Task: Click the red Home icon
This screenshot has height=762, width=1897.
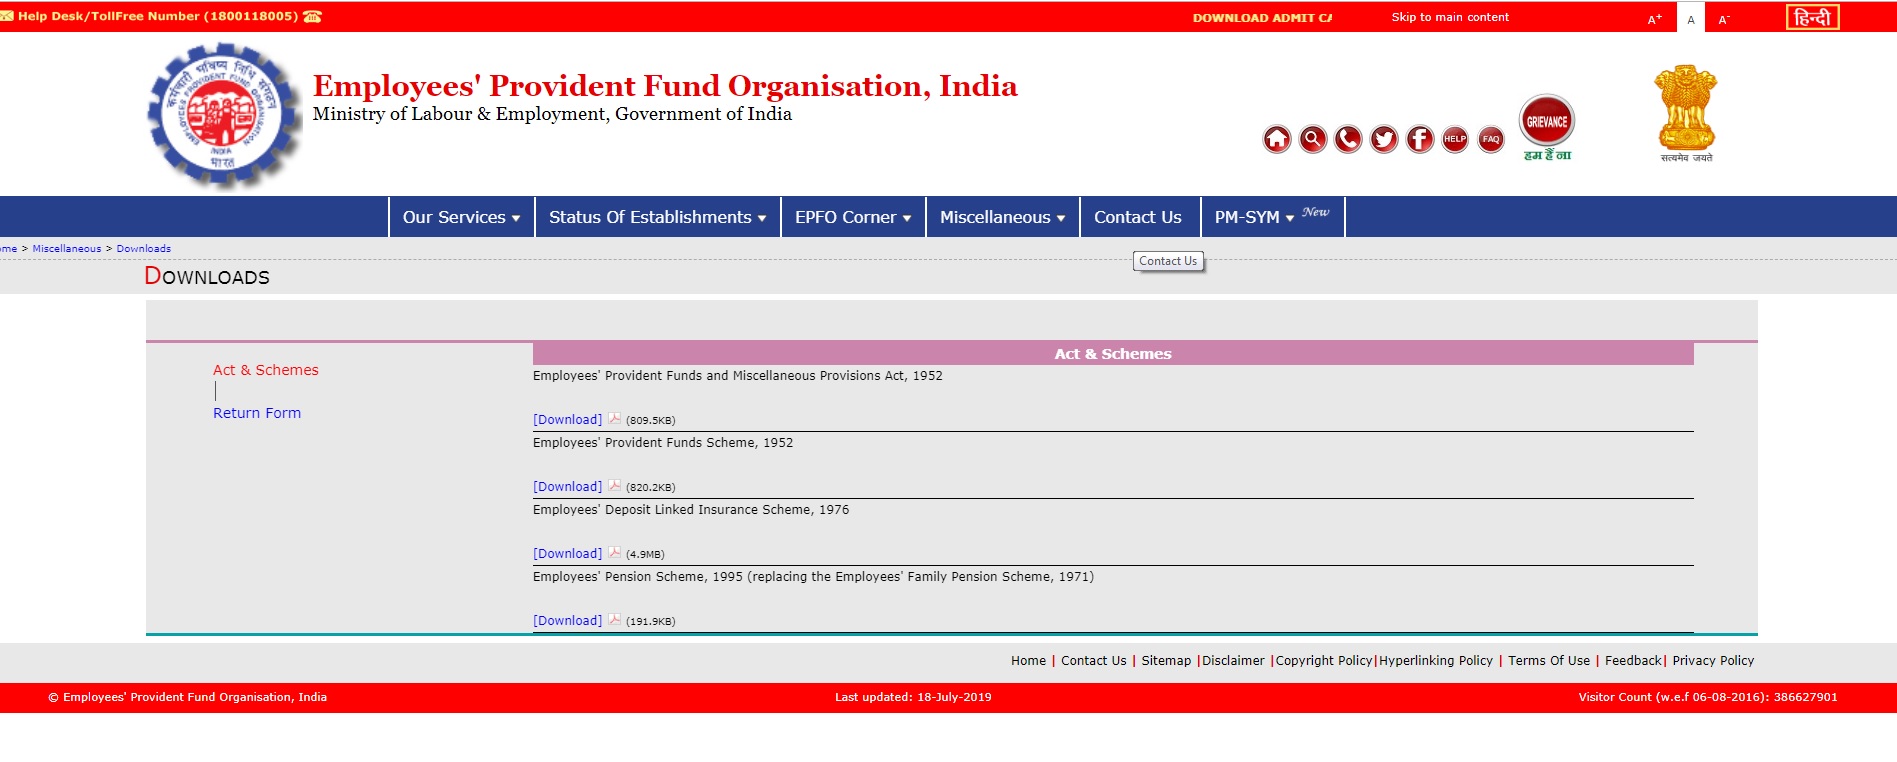Action: pos(1276,139)
